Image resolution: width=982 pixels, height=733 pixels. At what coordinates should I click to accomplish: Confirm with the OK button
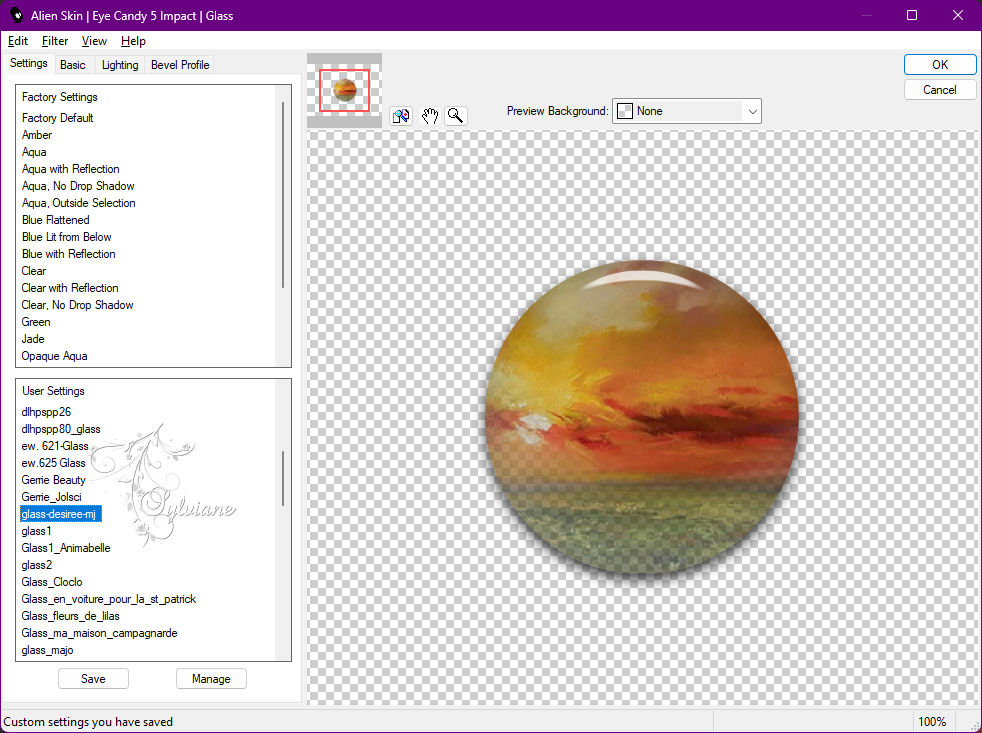pos(939,65)
